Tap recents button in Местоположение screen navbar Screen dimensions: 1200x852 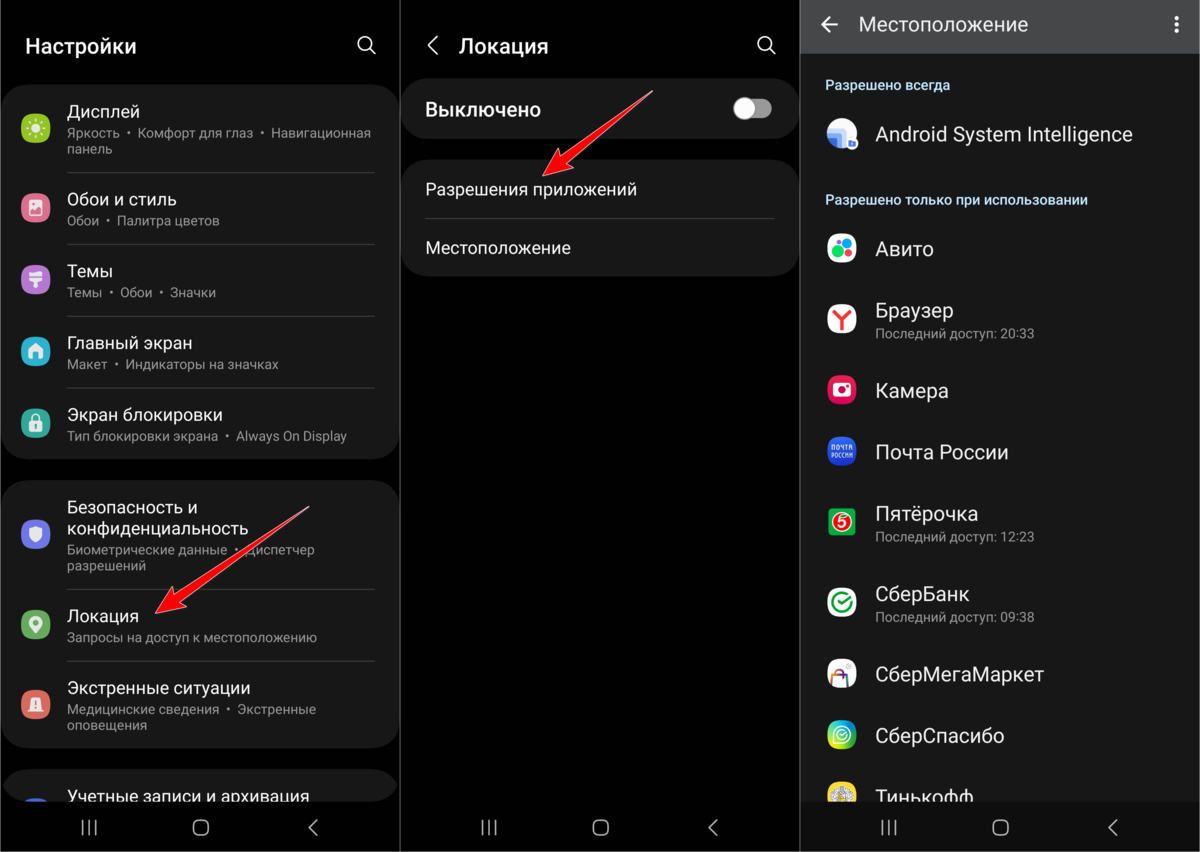pyautogui.click(x=888, y=827)
